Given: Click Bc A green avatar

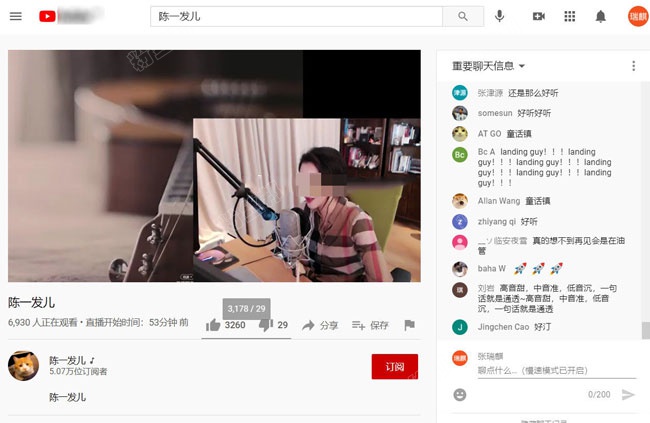Looking at the screenshot, I should (x=459, y=155).
